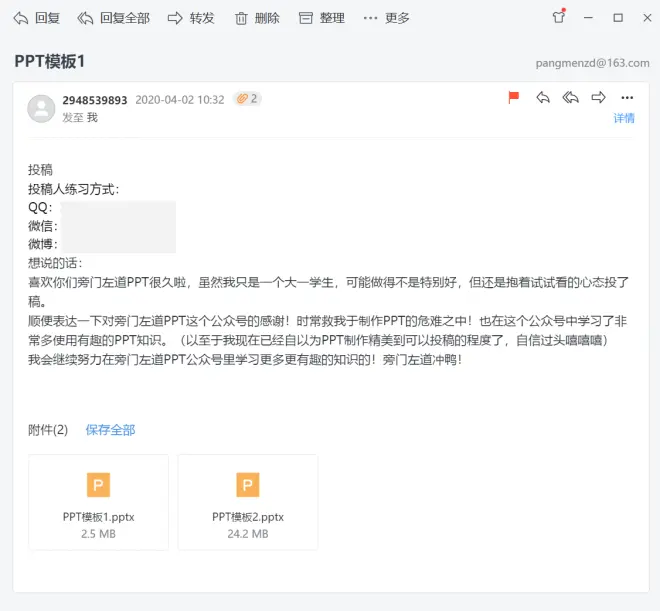The image size is (660, 611).
Task: Click the email address pangmenzd@163.com
Action: pos(592,63)
